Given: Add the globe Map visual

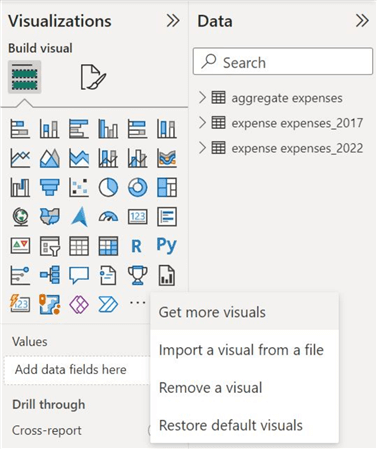Looking at the screenshot, I should pyautogui.click(x=20, y=217).
